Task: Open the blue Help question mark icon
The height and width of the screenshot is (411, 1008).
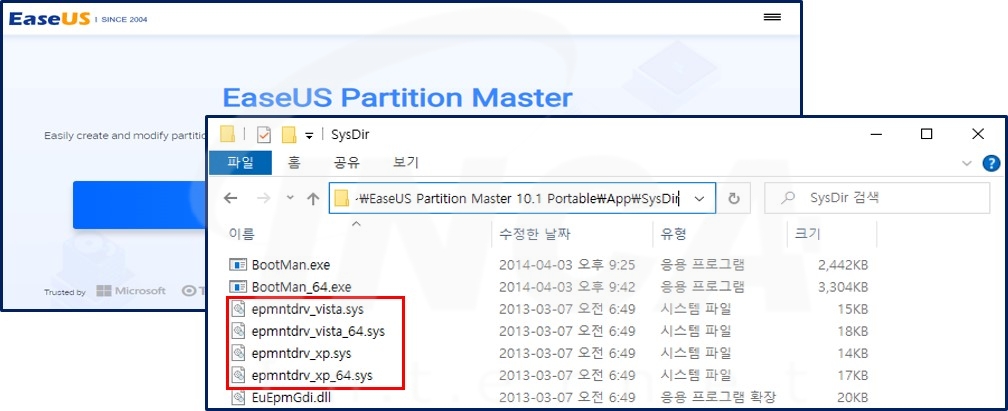Action: (992, 163)
